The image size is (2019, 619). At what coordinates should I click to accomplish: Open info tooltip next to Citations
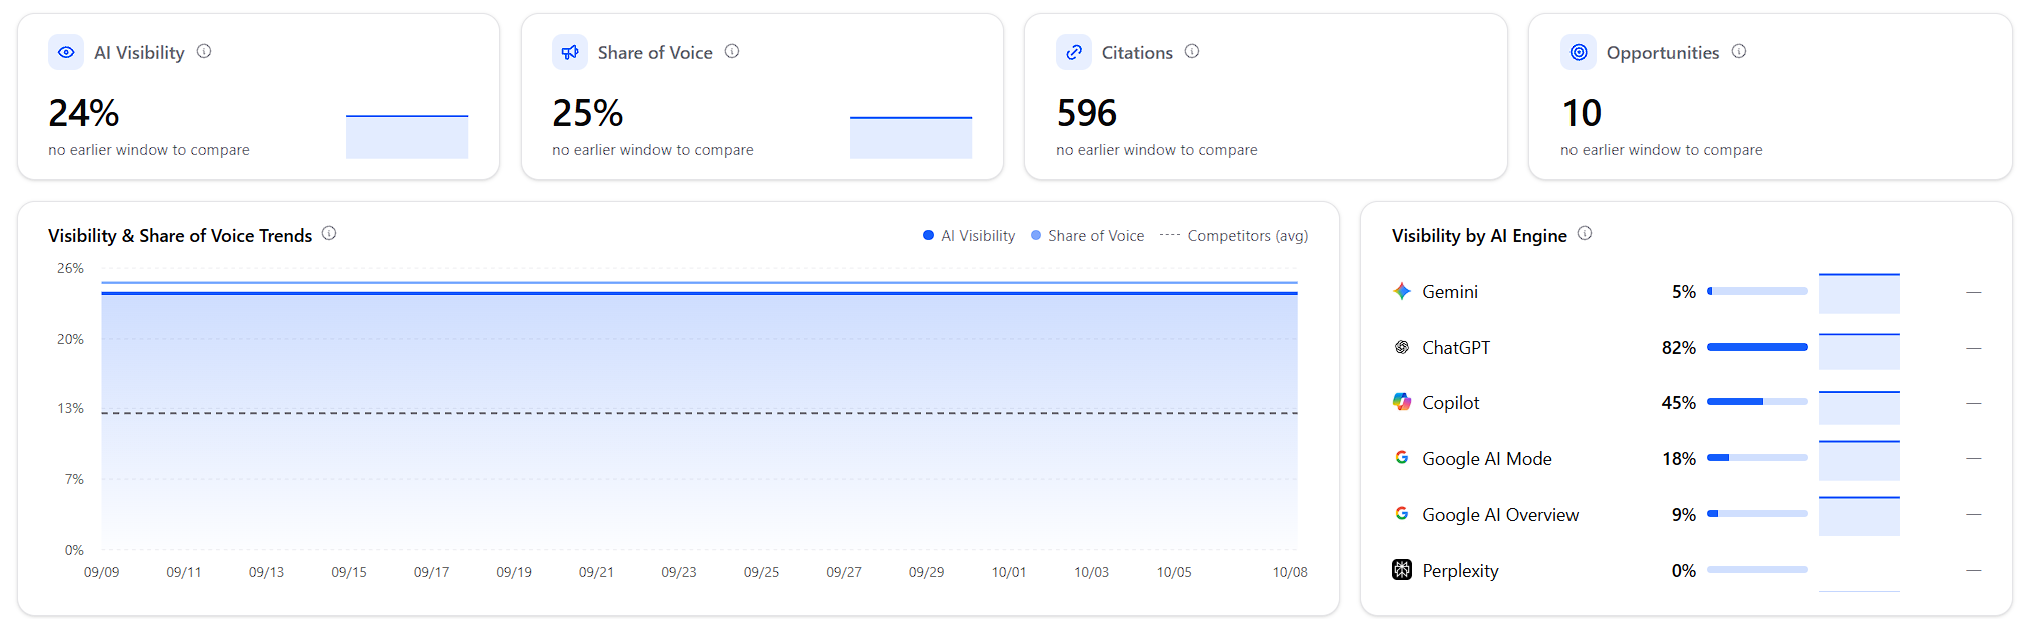pos(1192,51)
